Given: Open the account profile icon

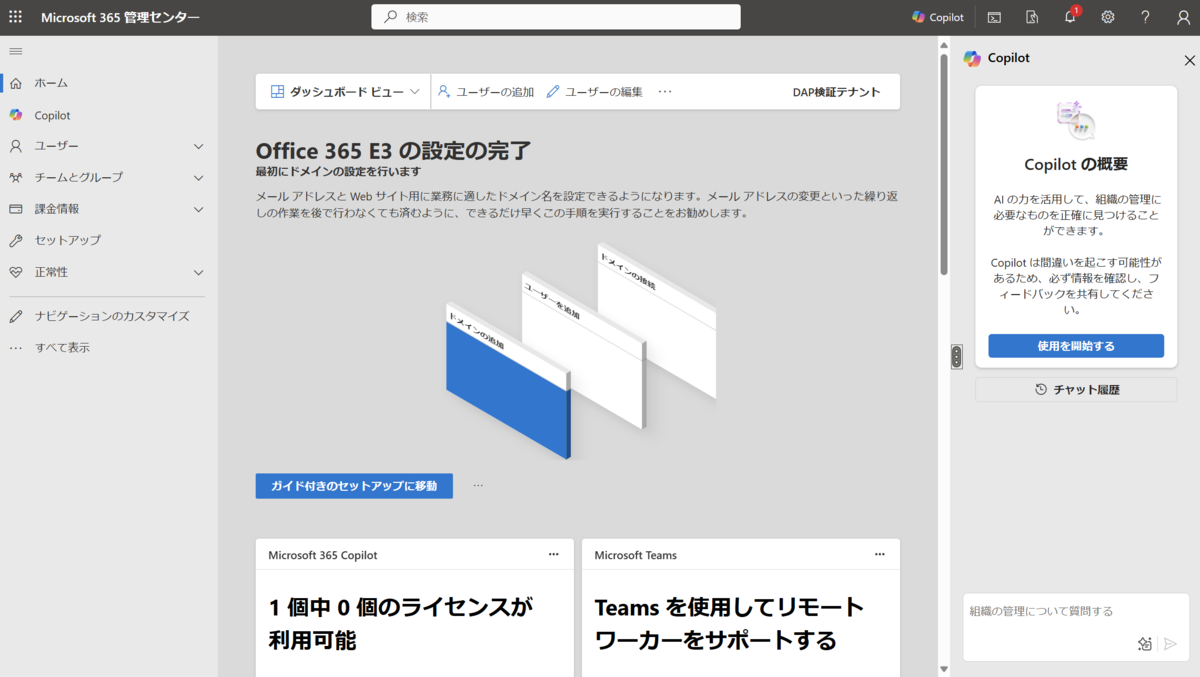Looking at the screenshot, I should (1183, 17).
